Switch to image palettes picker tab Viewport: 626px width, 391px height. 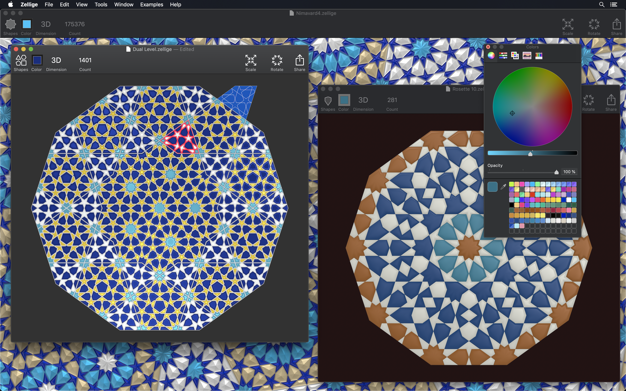(x=527, y=56)
